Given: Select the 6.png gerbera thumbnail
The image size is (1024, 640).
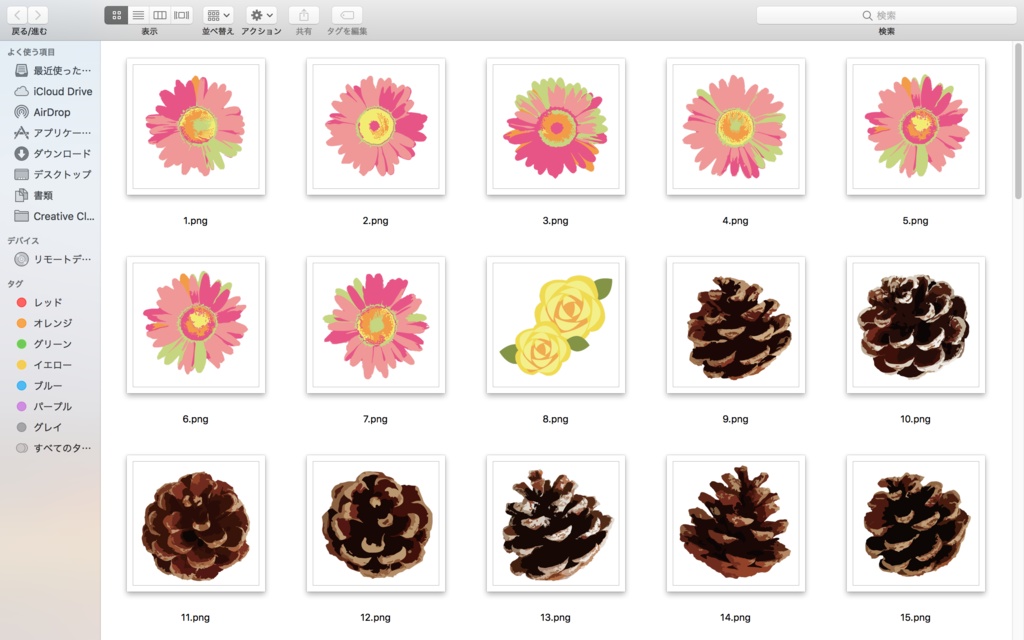Looking at the screenshot, I should [196, 325].
